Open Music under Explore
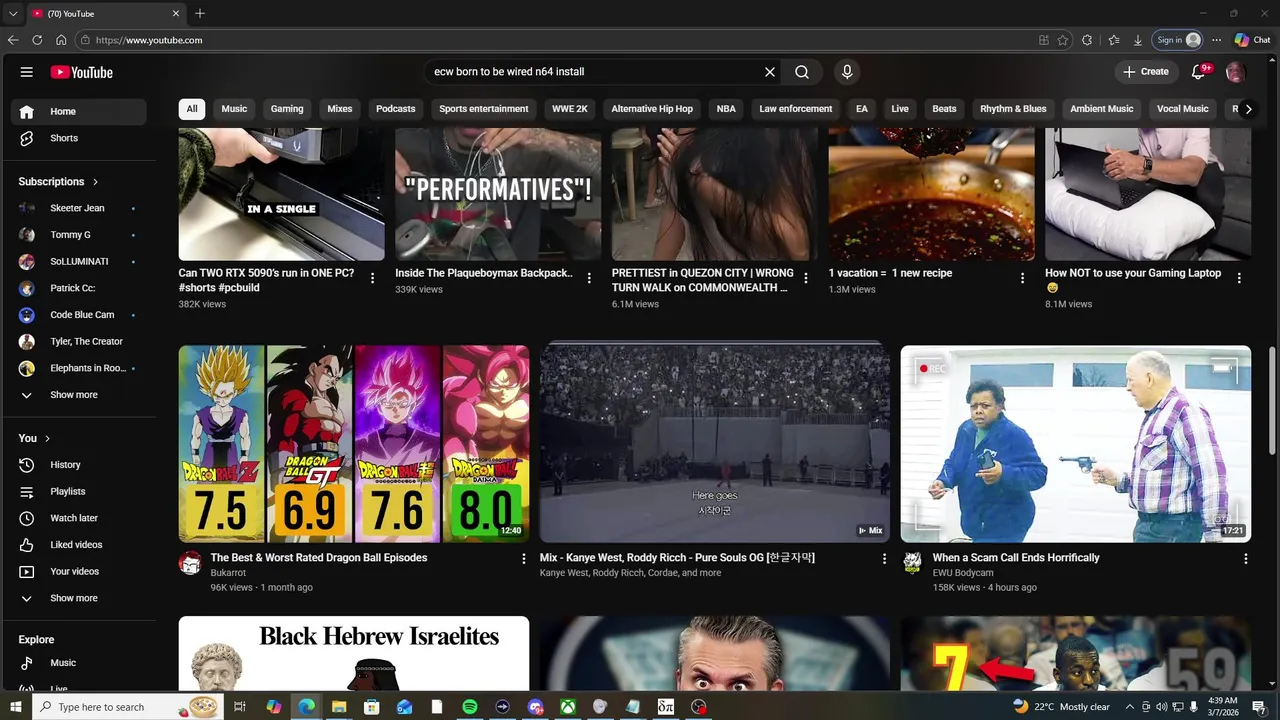Viewport: 1280px width, 720px height. pos(81,663)
